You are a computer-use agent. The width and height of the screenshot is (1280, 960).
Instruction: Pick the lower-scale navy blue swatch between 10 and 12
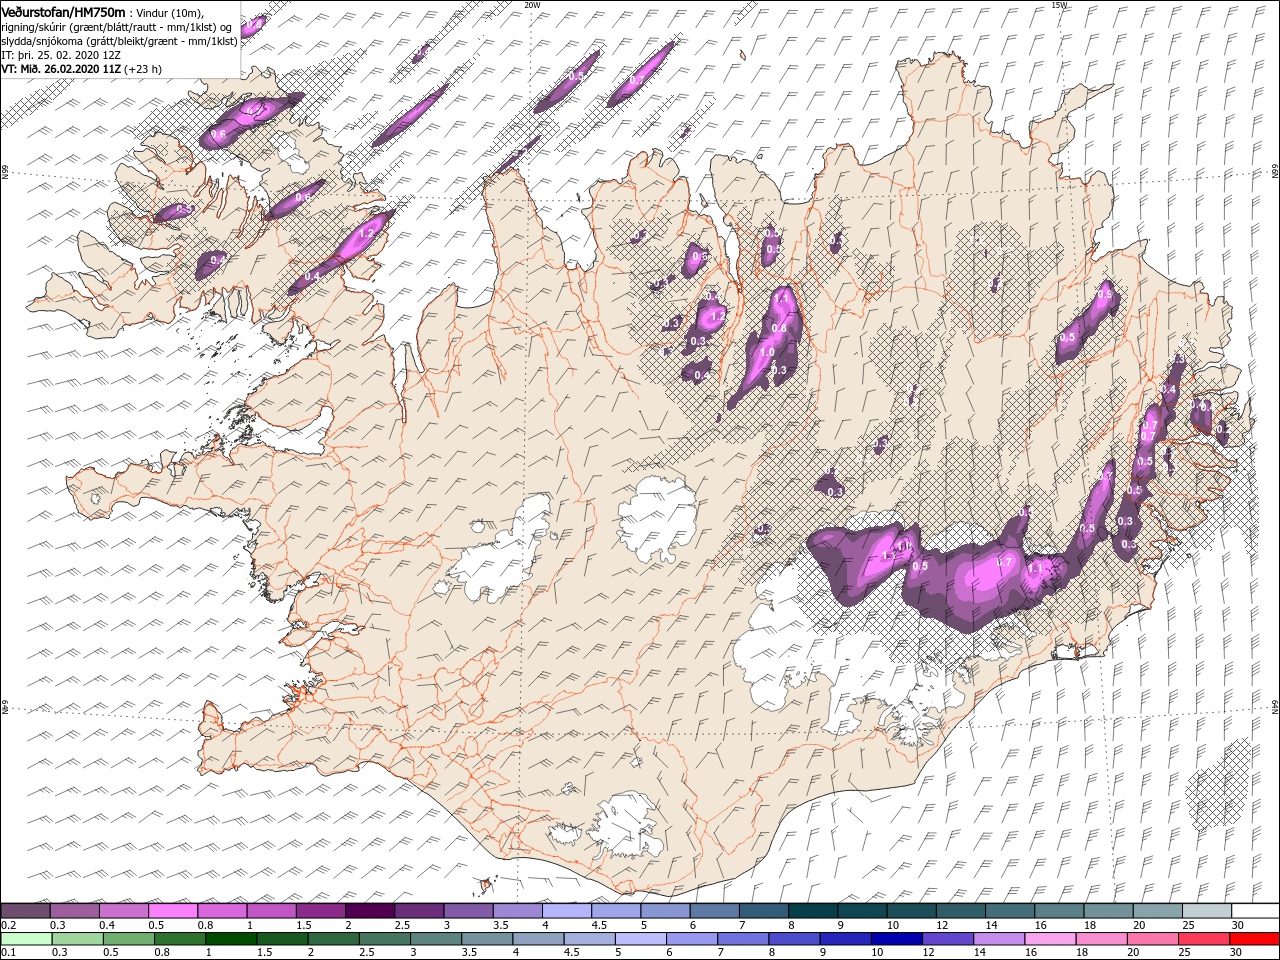tap(896, 939)
